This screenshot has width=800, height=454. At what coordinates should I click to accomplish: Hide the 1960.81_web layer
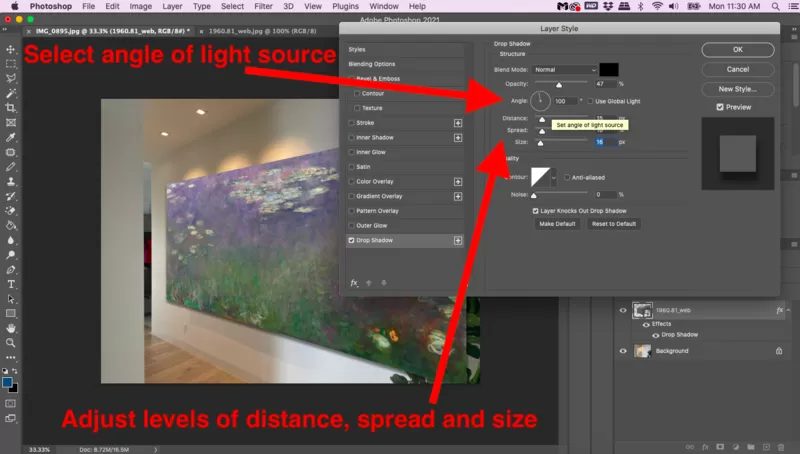tap(623, 310)
